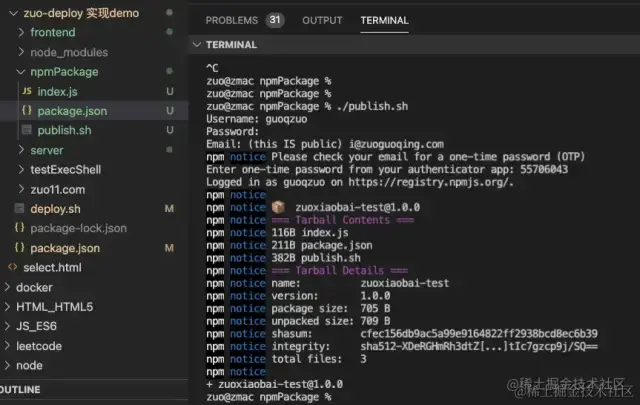Open index.js in npmPackage
Image resolution: width=640 pixels, height=405 pixels.
[58, 91]
